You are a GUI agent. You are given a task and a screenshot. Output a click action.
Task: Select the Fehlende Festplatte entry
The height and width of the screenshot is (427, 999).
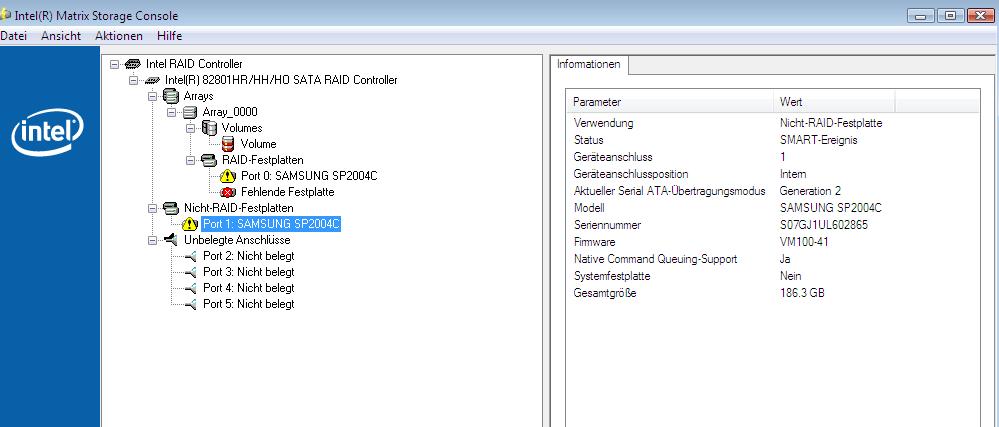pyautogui.click(x=287, y=192)
